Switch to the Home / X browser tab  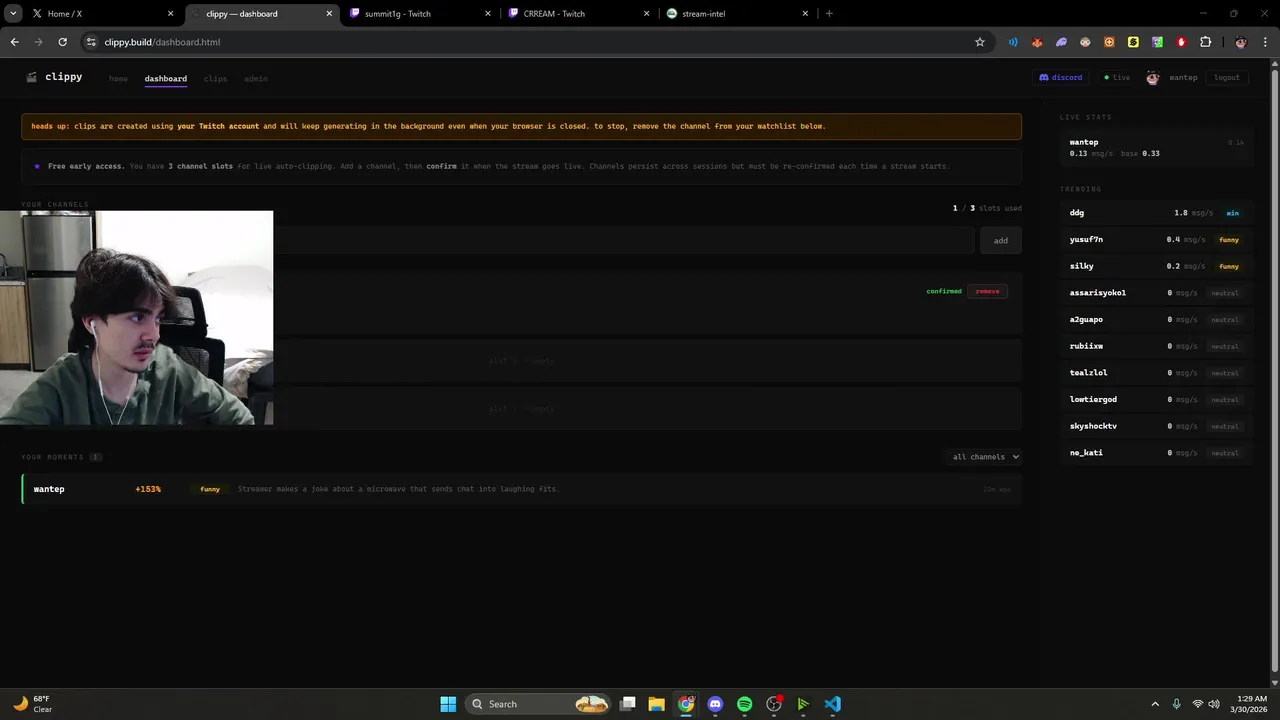103,14
